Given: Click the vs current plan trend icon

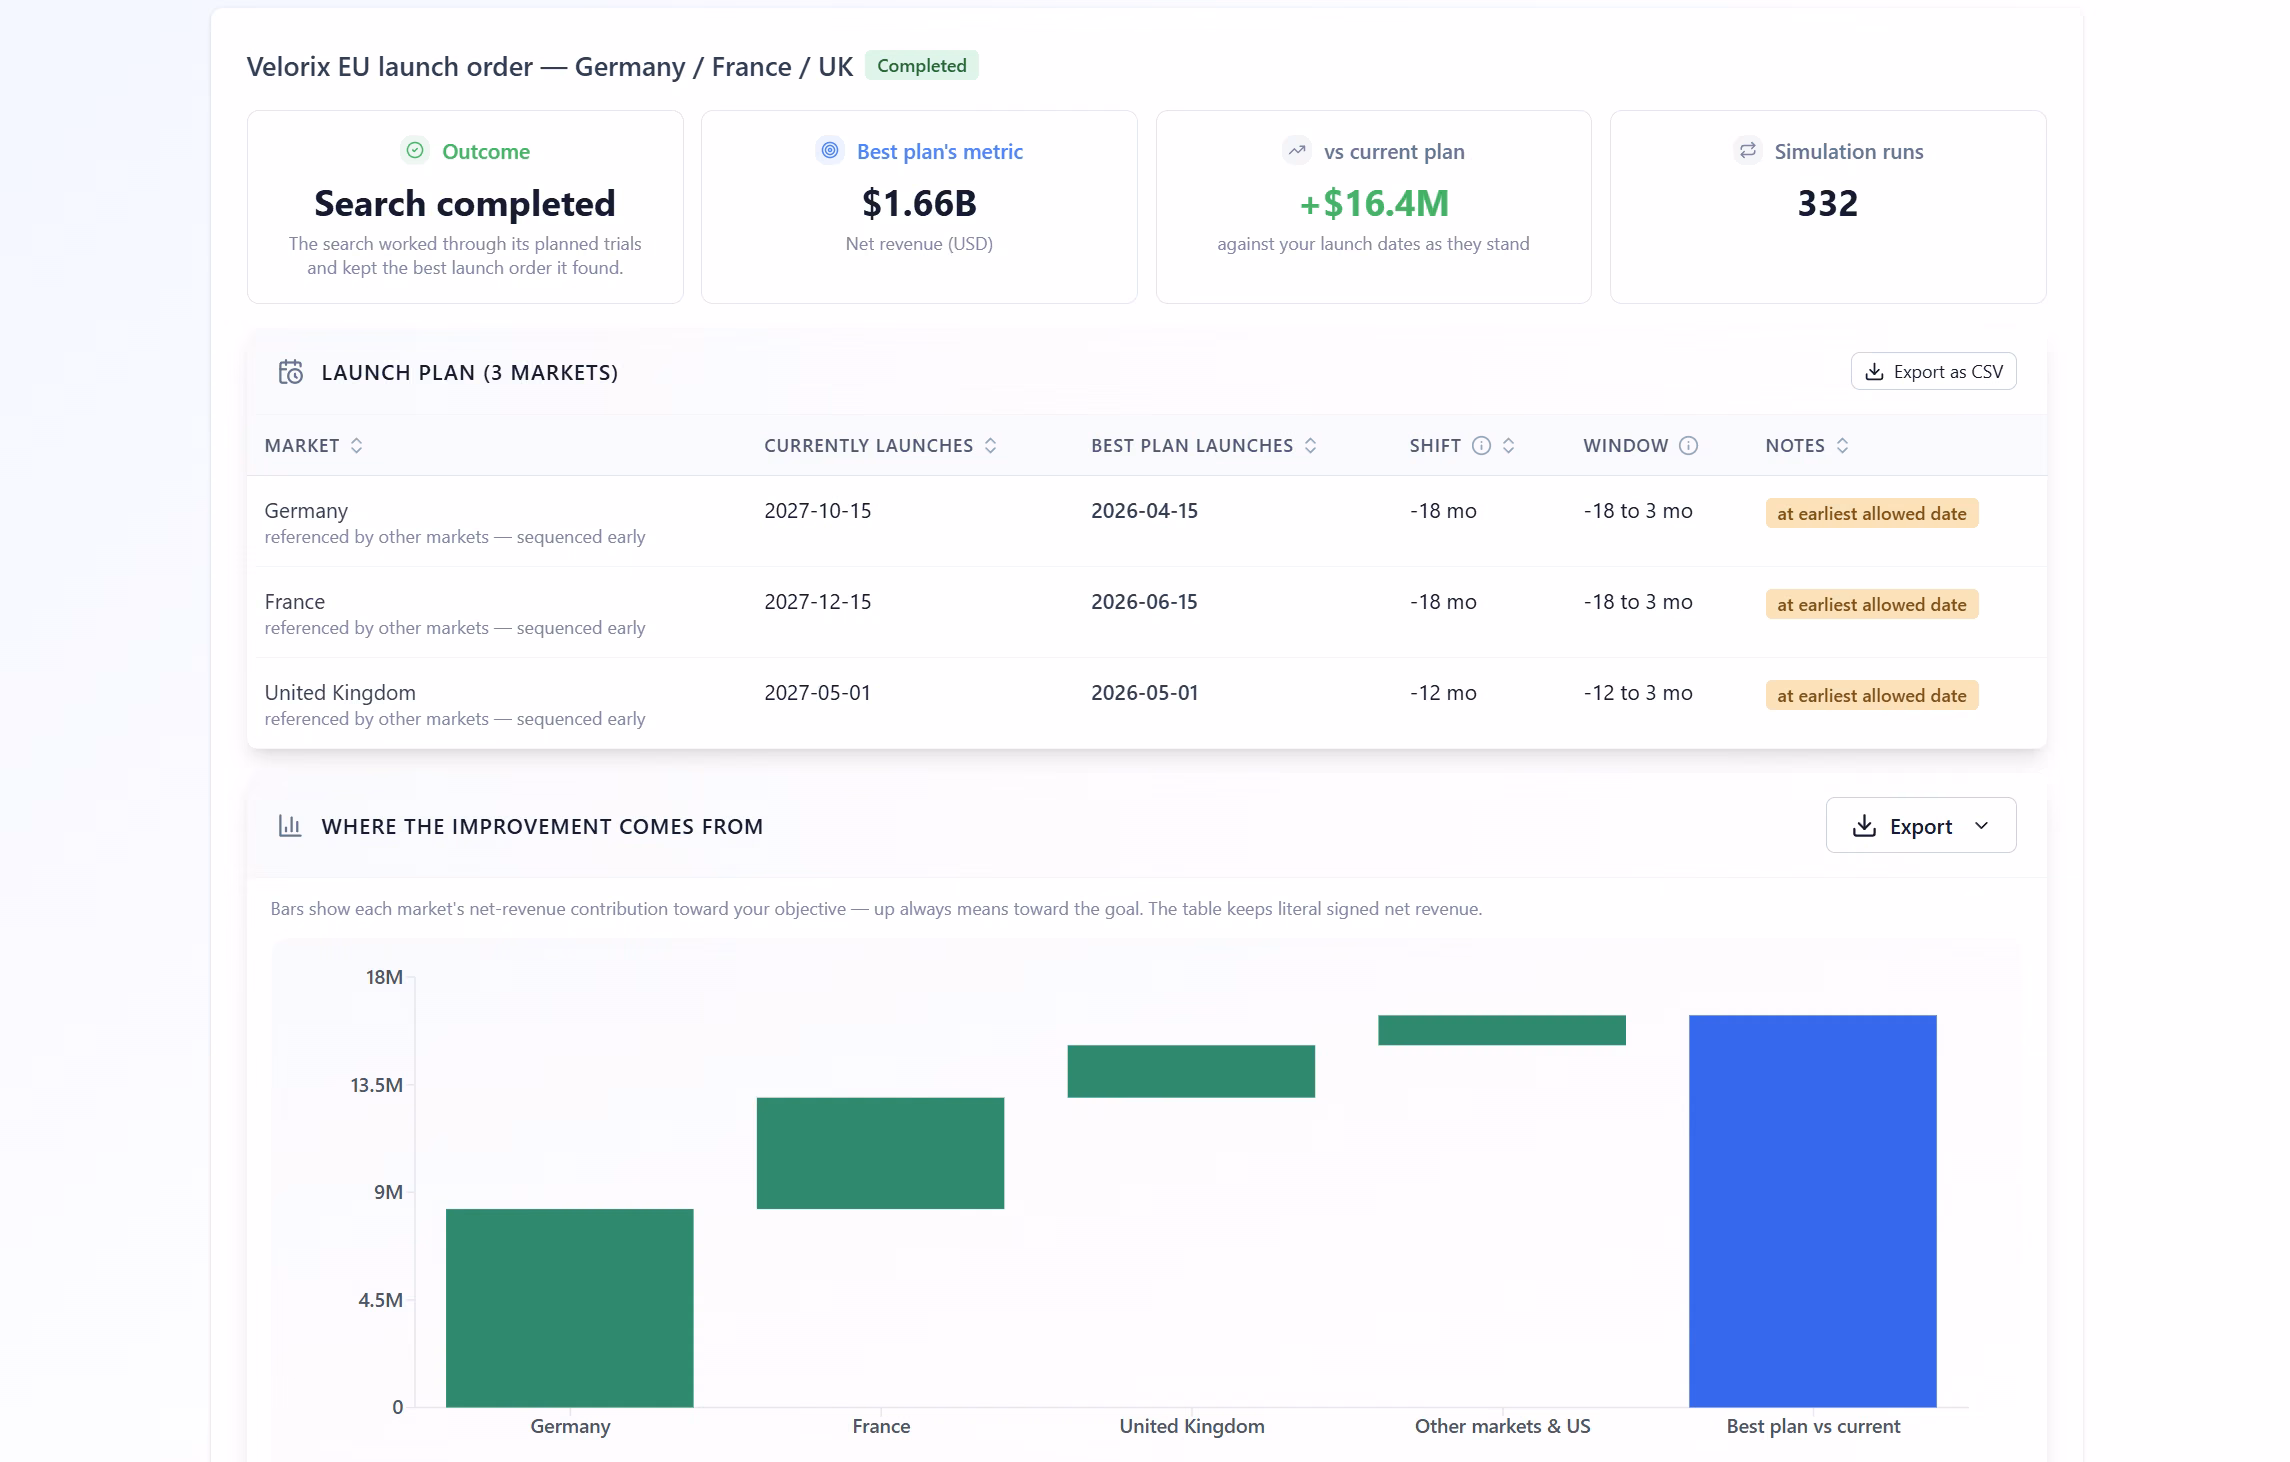Looking at the screenshot, I should coord(1297,151).
